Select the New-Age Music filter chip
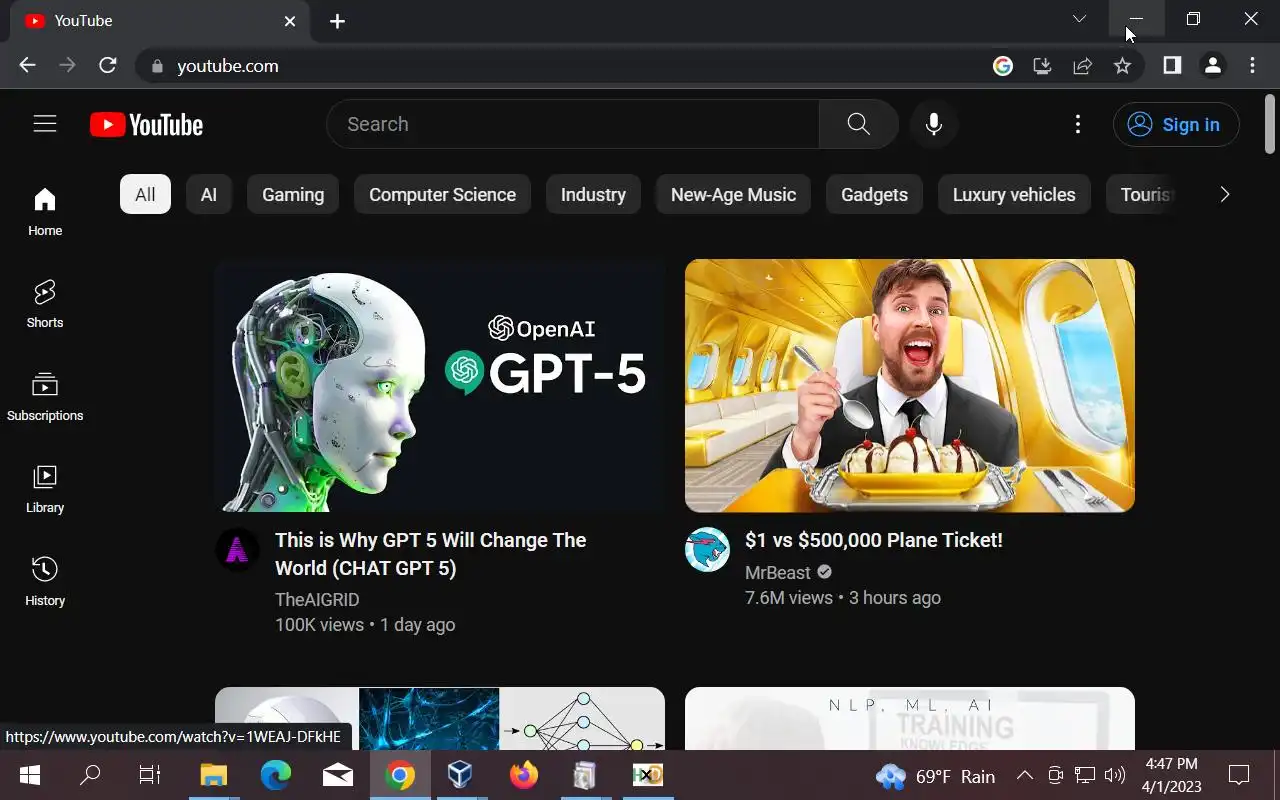This screenshot has height=800, width=1280. pos(733,194)
